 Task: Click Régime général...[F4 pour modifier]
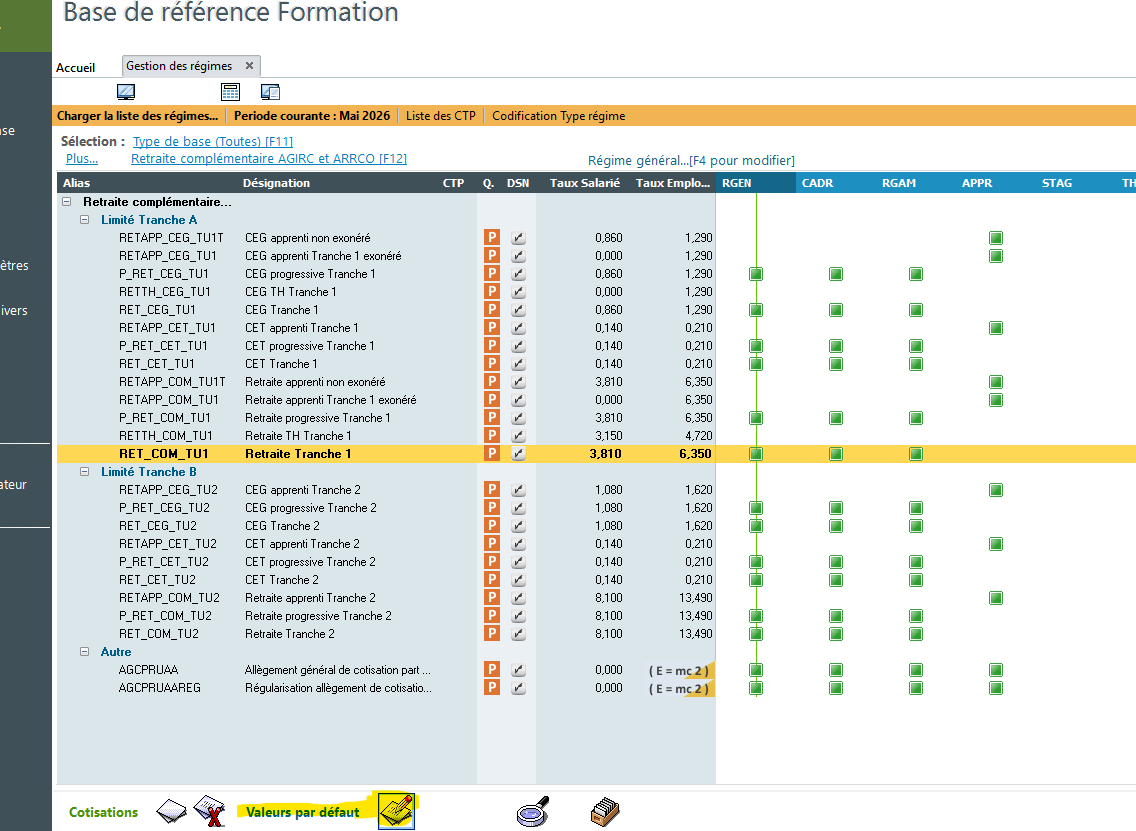[x=691, y=161]
